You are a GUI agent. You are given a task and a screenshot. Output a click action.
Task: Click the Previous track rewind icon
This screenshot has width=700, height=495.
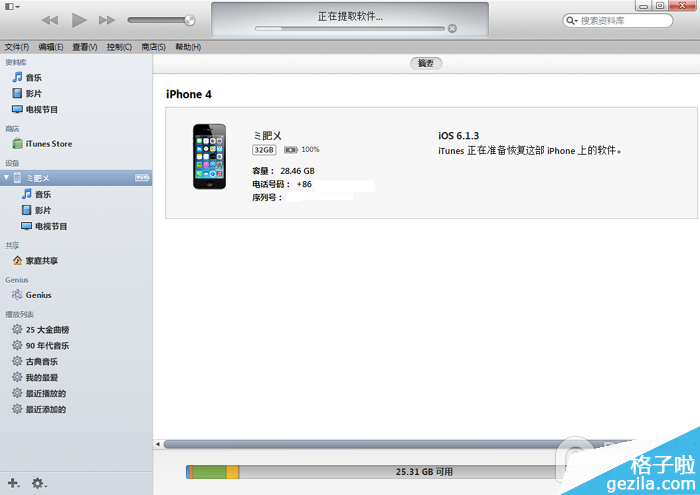(x=50, y=20)
